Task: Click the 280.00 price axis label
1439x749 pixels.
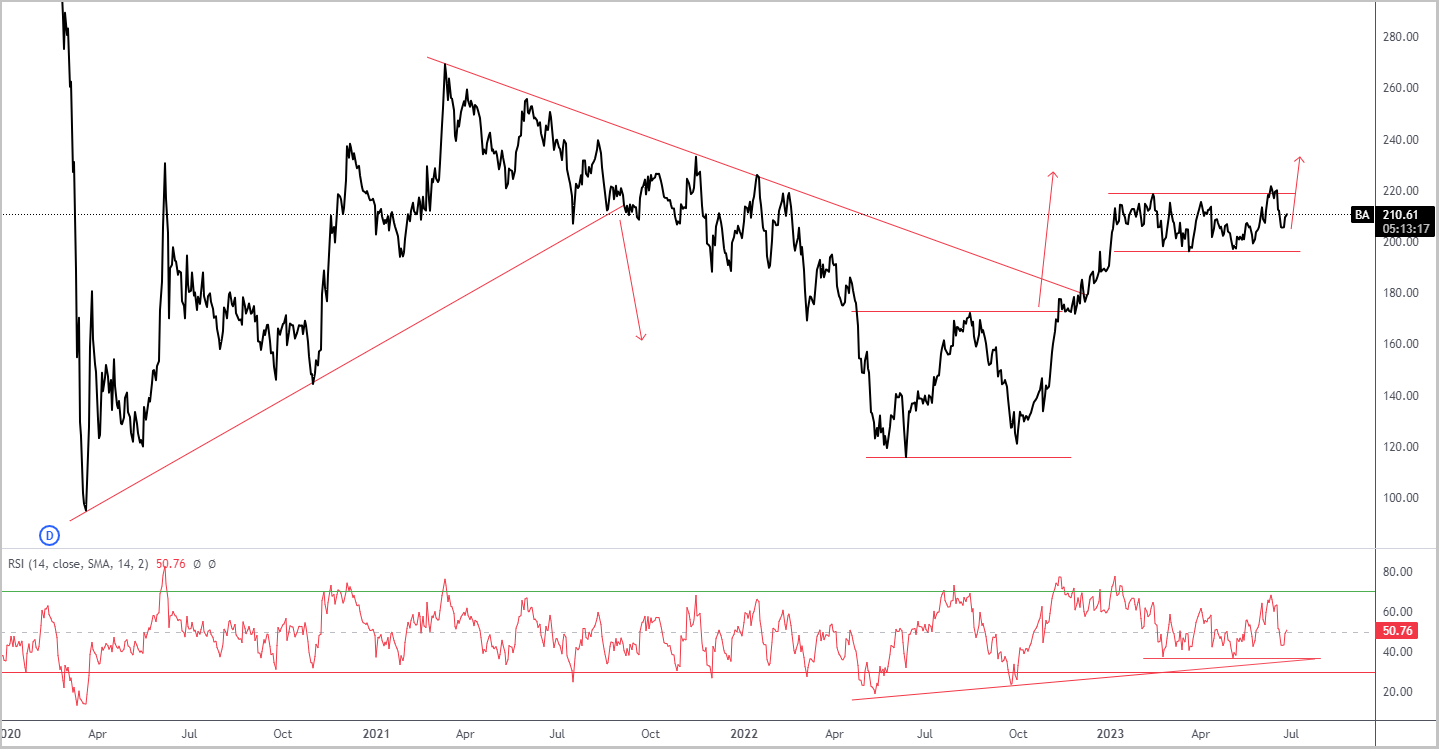Action: pyautogui.click(x=1399, y=37)
